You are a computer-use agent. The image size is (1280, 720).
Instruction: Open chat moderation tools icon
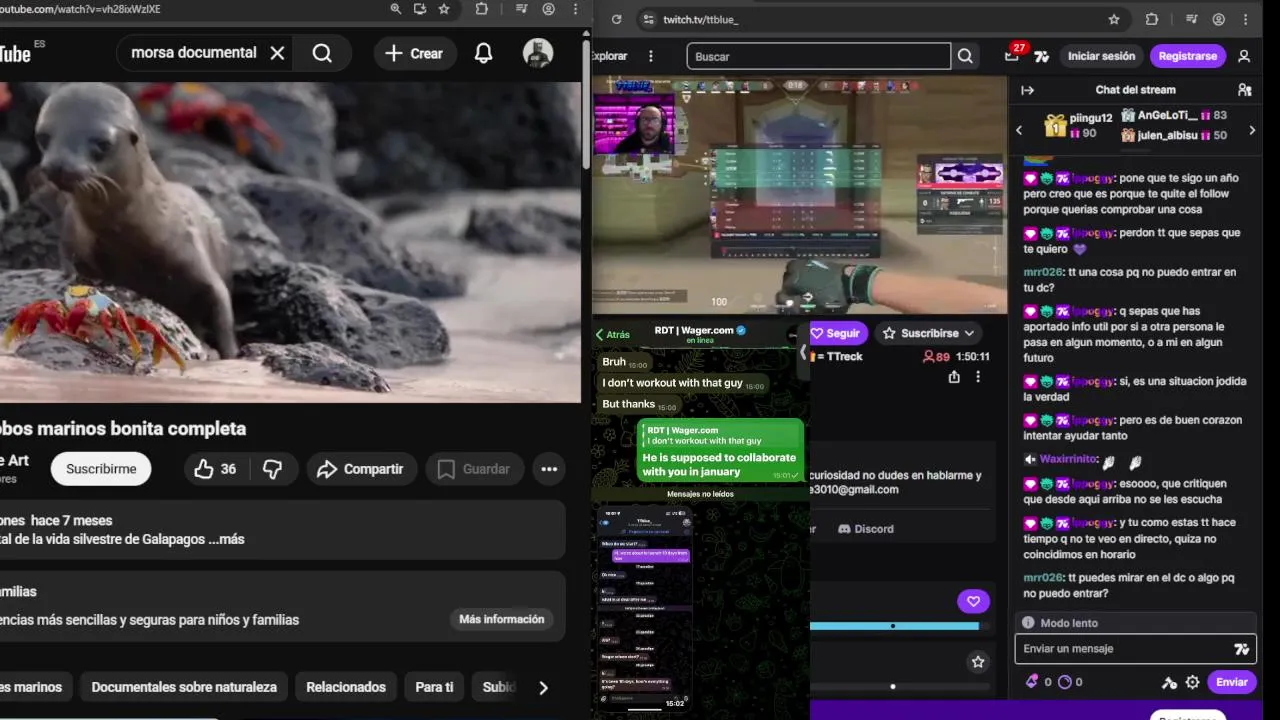[x=1169, y=682]
